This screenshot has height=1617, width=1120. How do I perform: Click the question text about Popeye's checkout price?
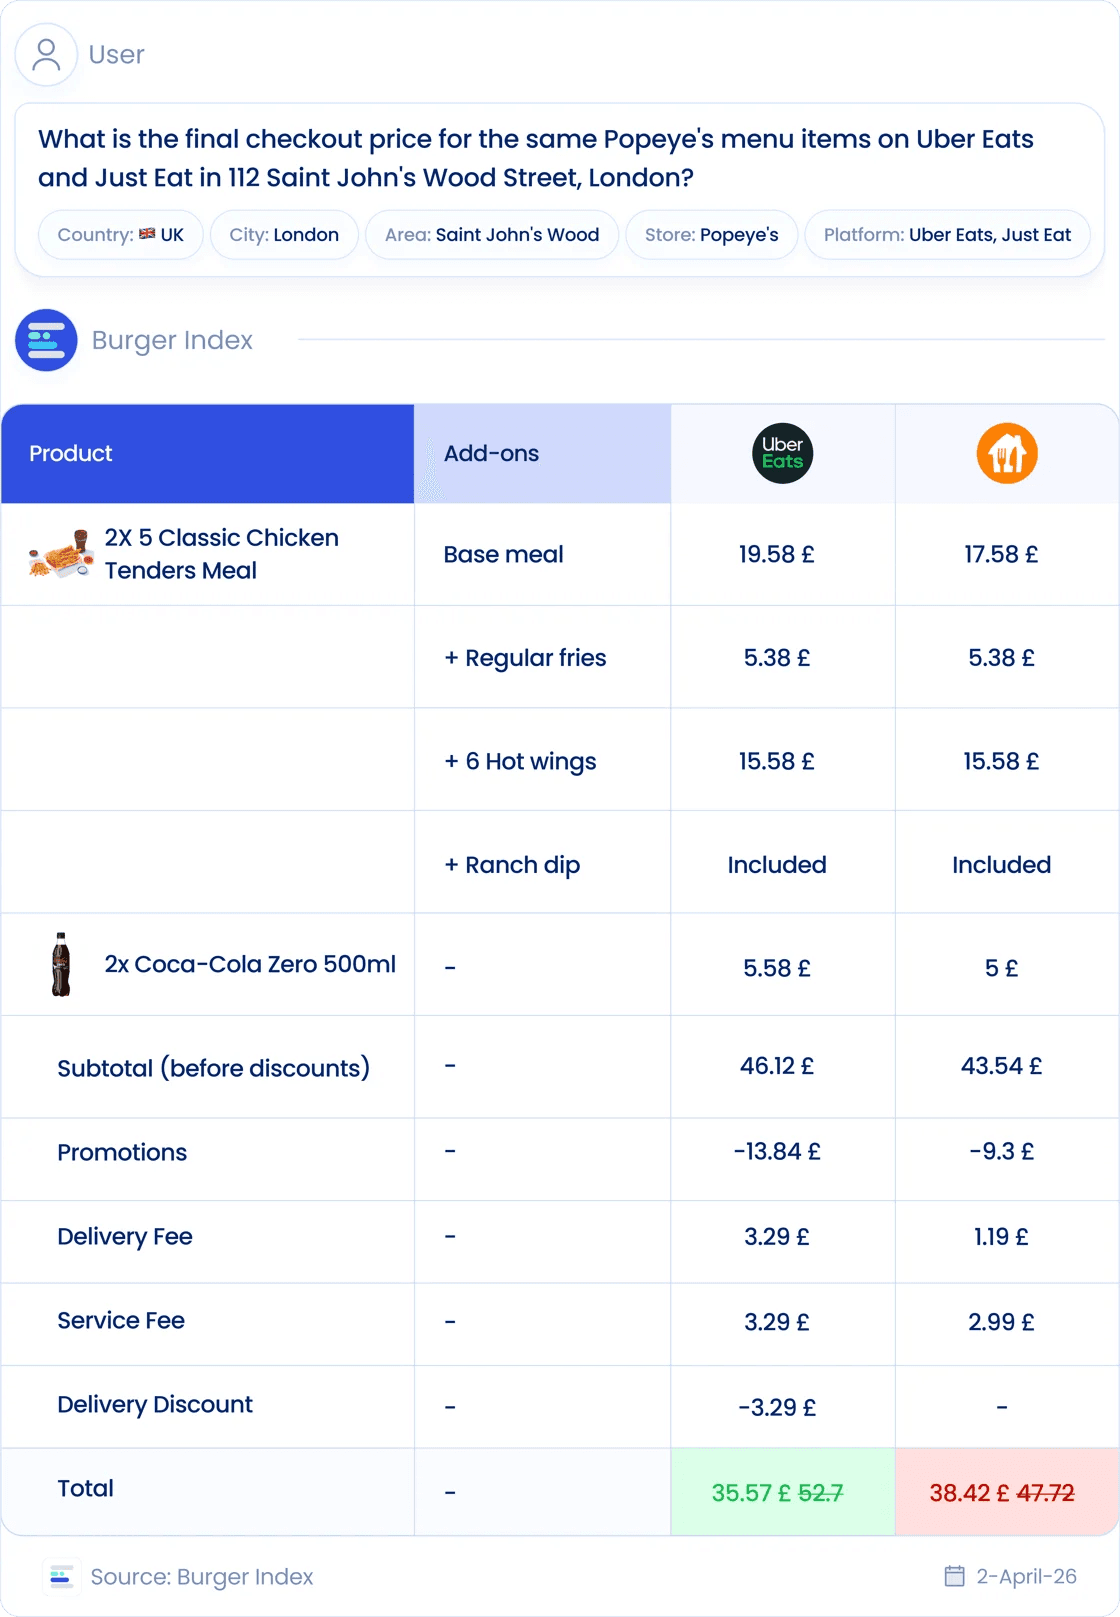coord(536,158)
